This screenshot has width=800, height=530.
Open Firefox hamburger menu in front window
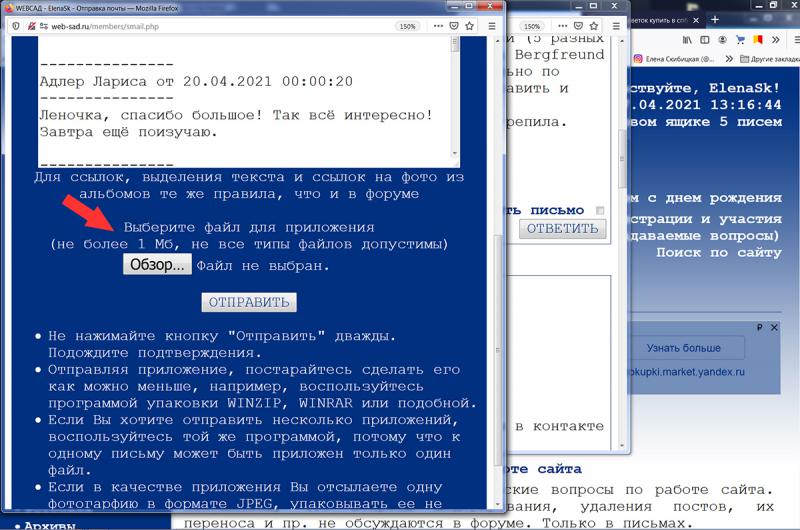pyautogui.click(x=491, y=26)
